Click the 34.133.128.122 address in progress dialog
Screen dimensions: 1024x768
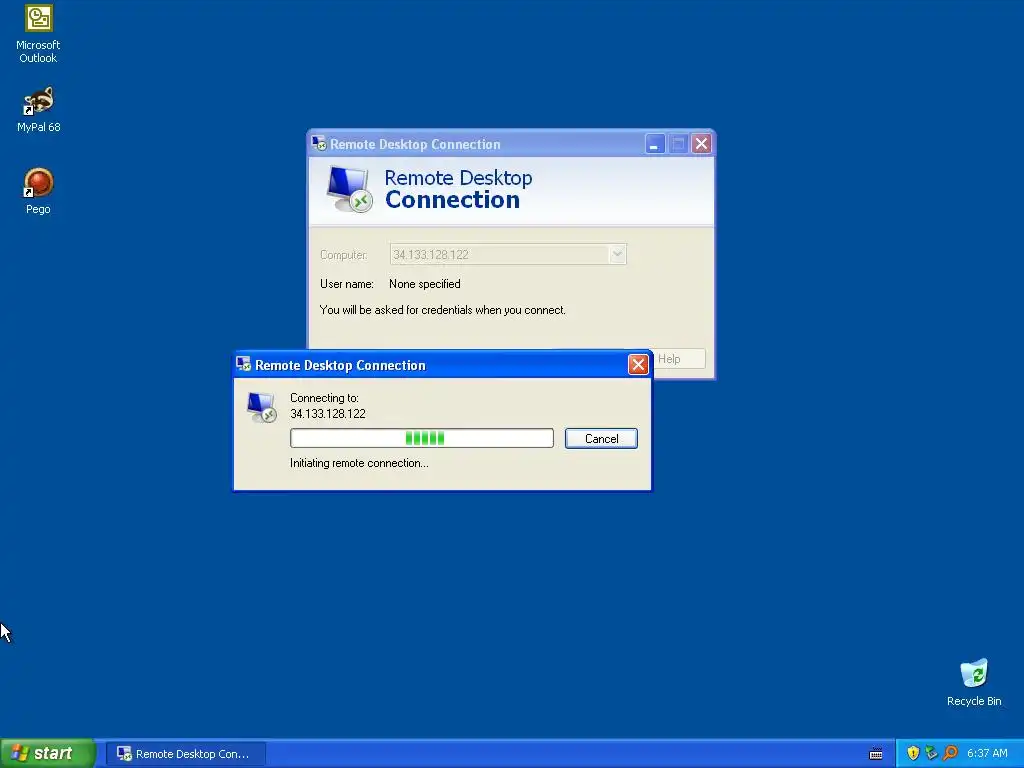point(328,414)
